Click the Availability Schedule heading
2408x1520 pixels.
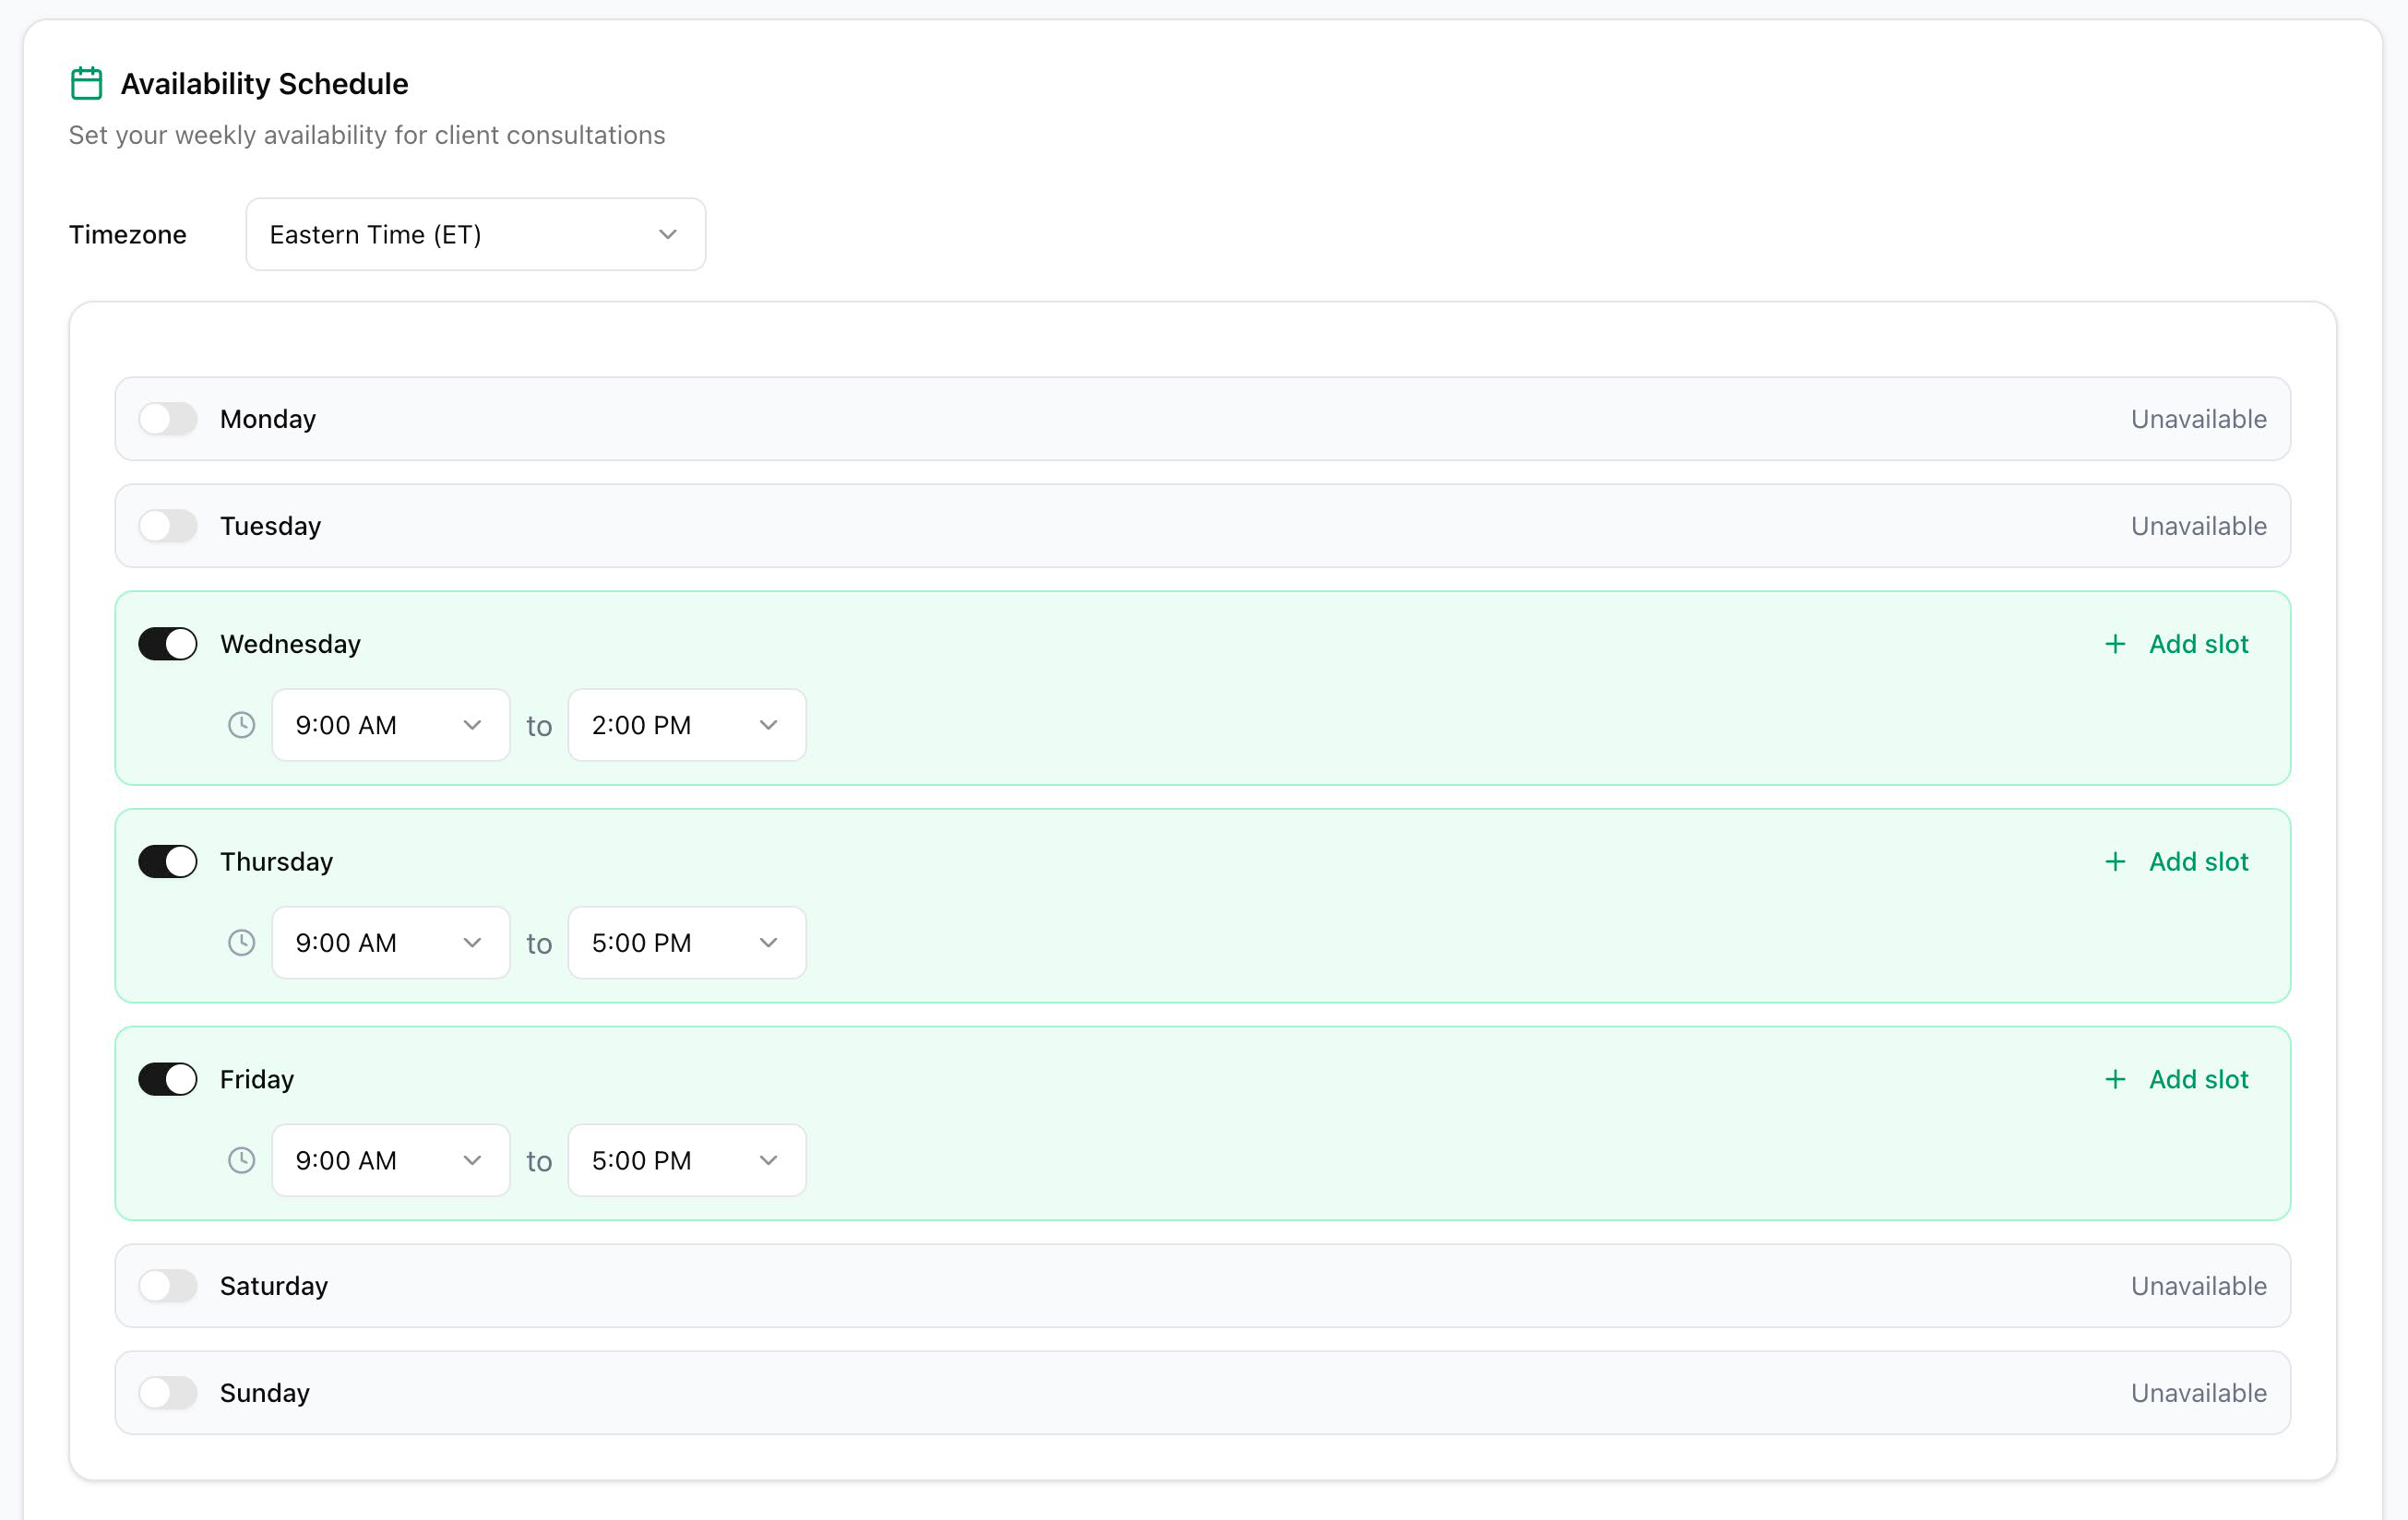click(x=264, y=84)
